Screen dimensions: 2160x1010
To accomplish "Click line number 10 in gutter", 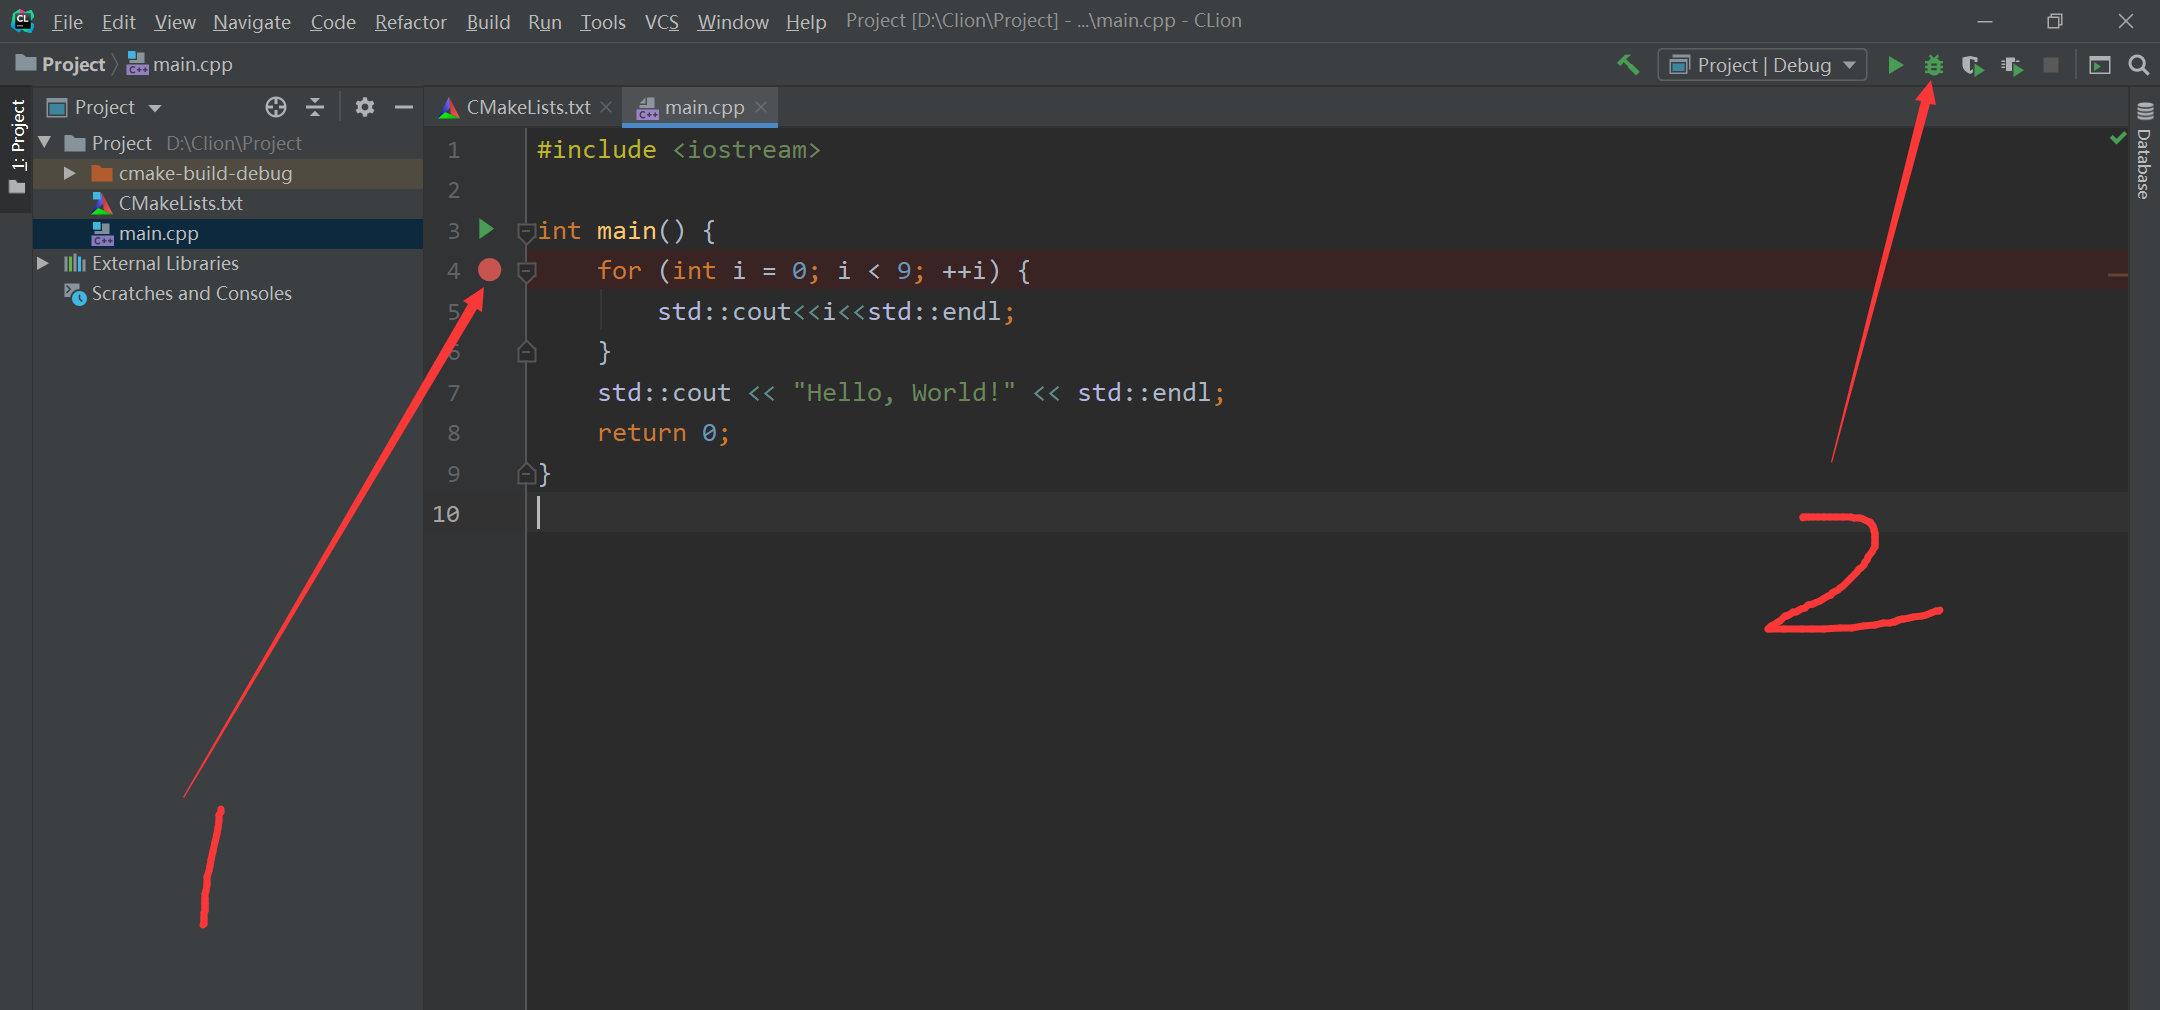I will tap(446, 514).
